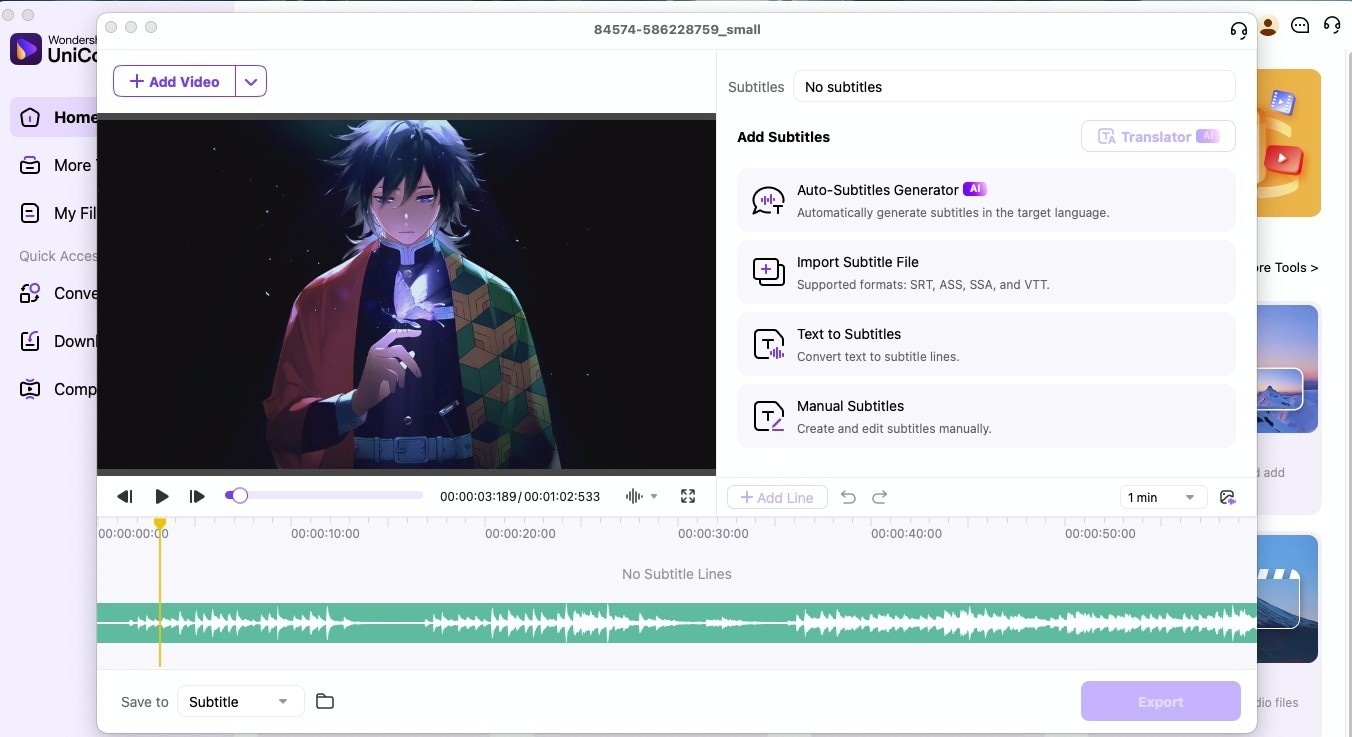Open the message icon in main window

tap(1300, 26)
